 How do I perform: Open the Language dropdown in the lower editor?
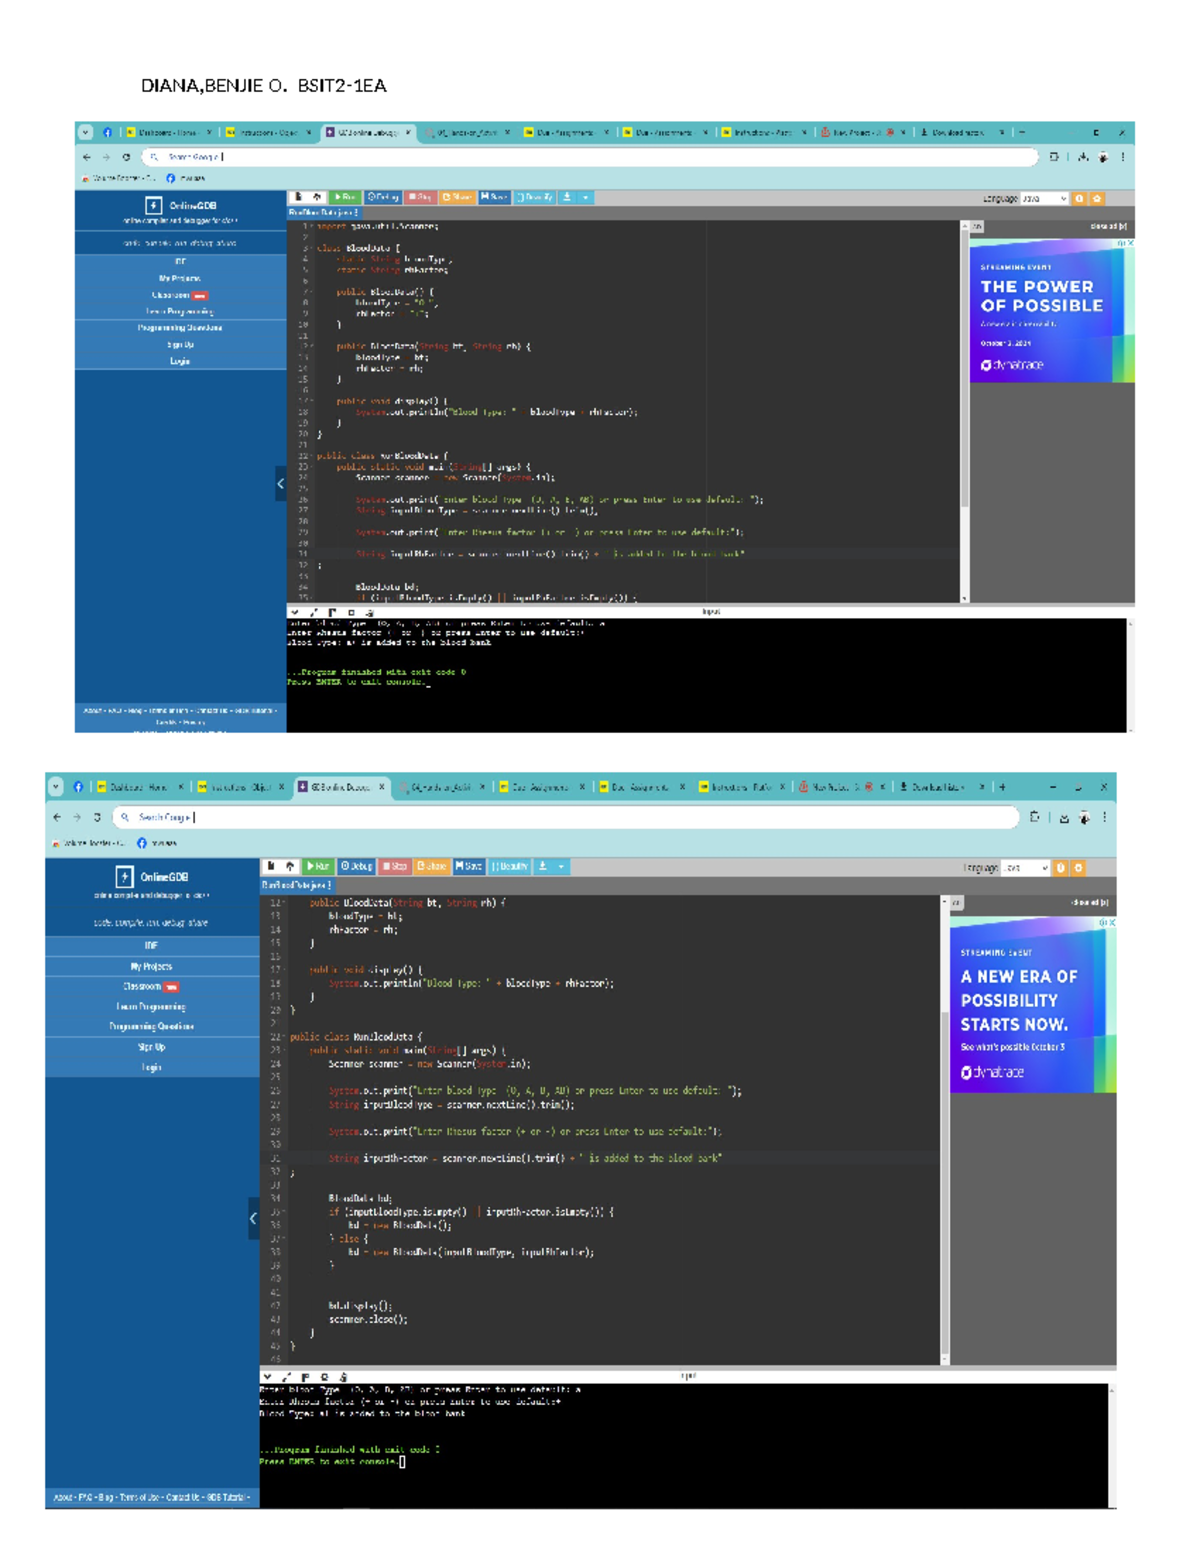[x=1025, y=868]
